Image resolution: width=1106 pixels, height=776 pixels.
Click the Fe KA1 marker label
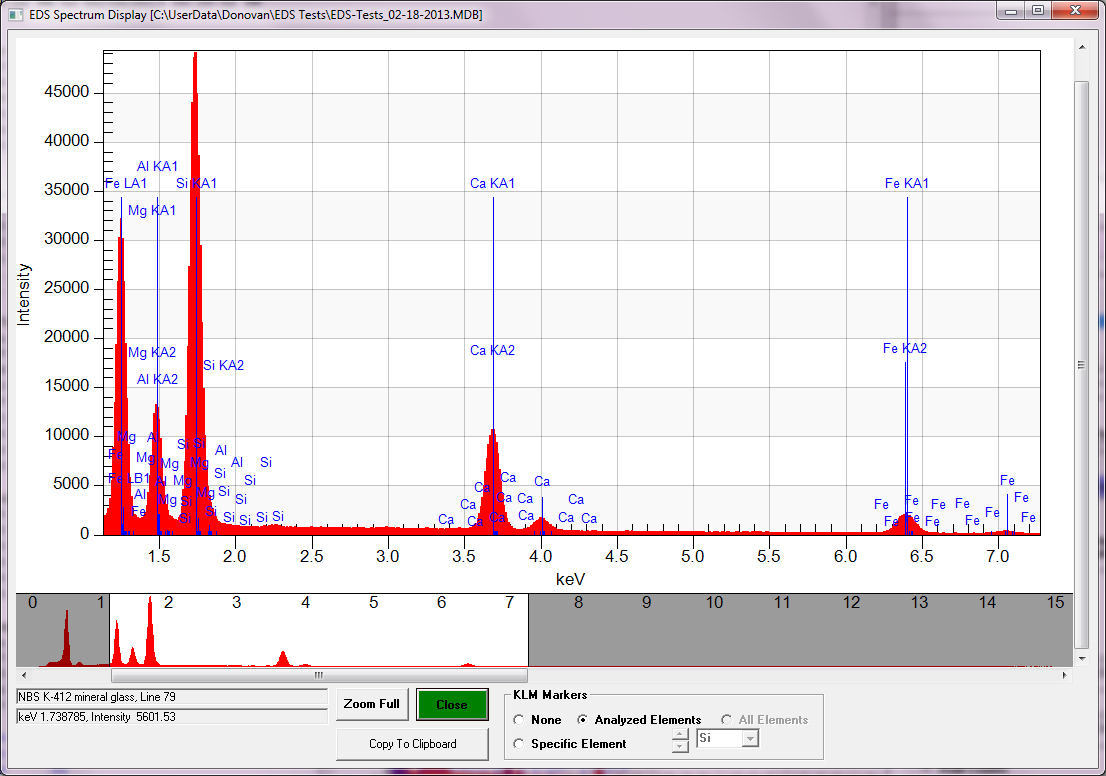click(907, 184)
